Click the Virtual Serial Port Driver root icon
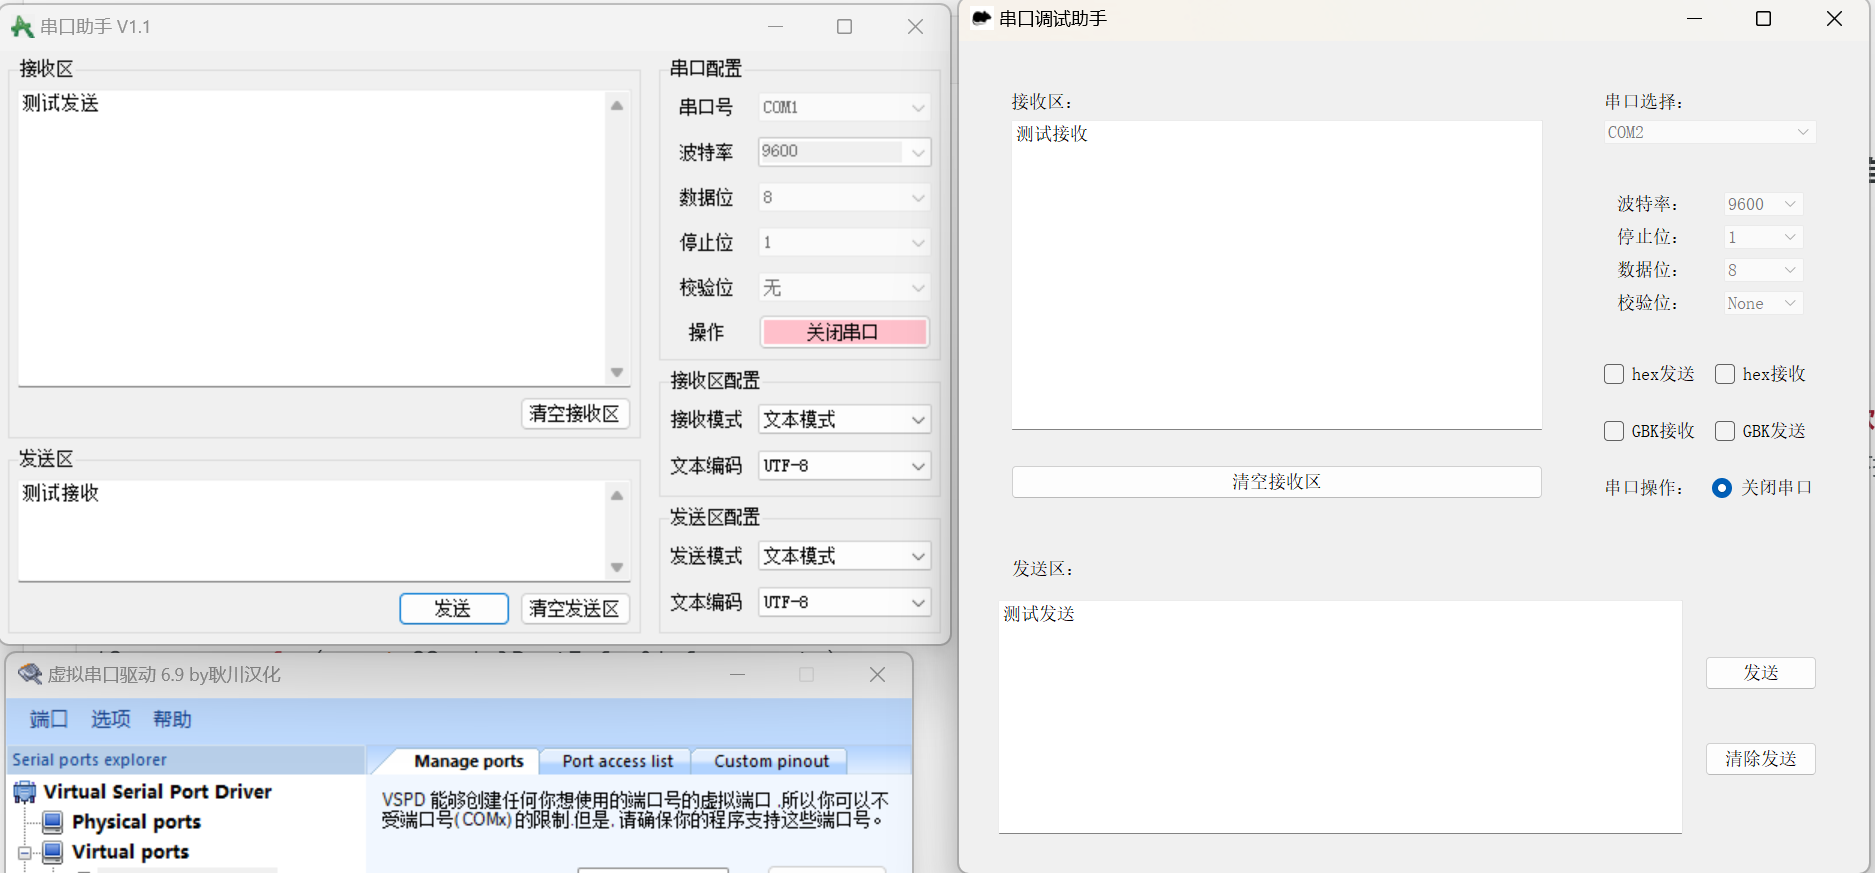 coord(25,793)
